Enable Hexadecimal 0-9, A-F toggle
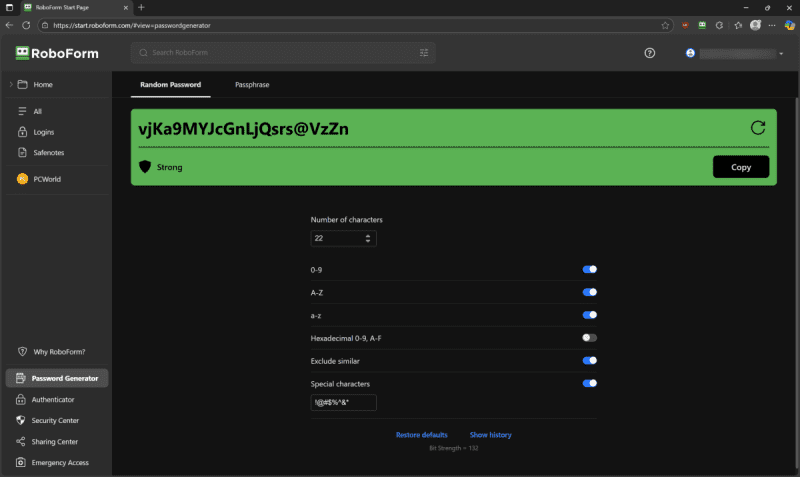The width and height of the screenshot is (800, 477). [590, 338]
